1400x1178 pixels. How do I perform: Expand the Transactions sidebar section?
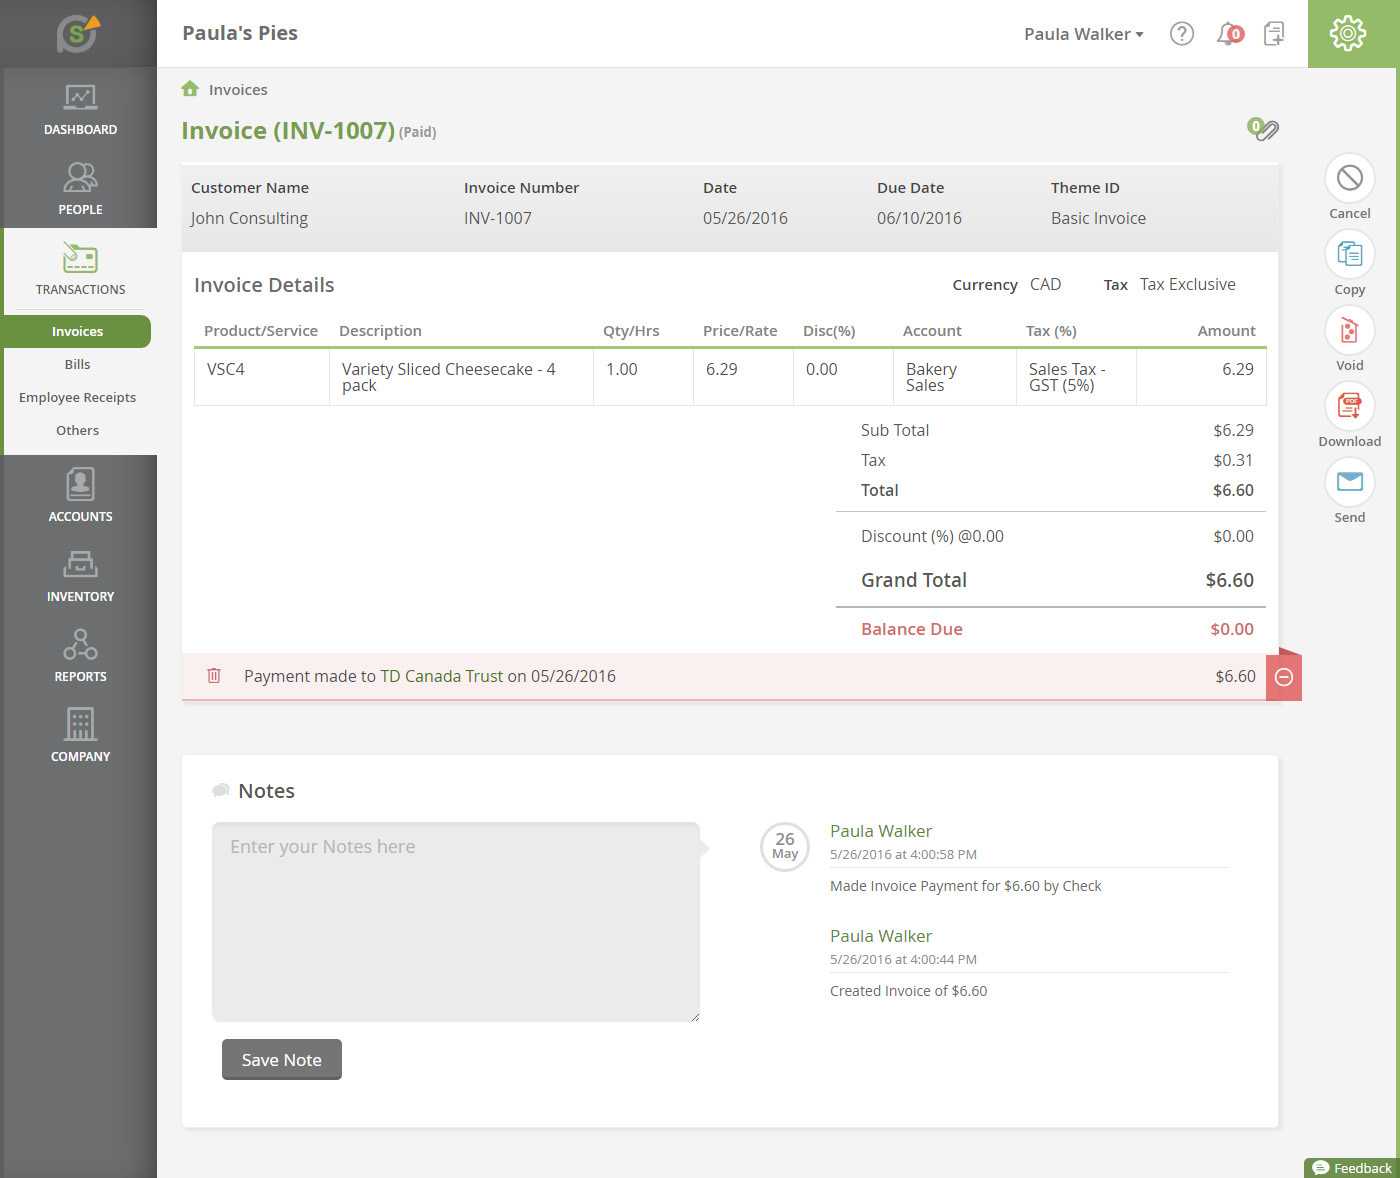click(x=80, y=270)
